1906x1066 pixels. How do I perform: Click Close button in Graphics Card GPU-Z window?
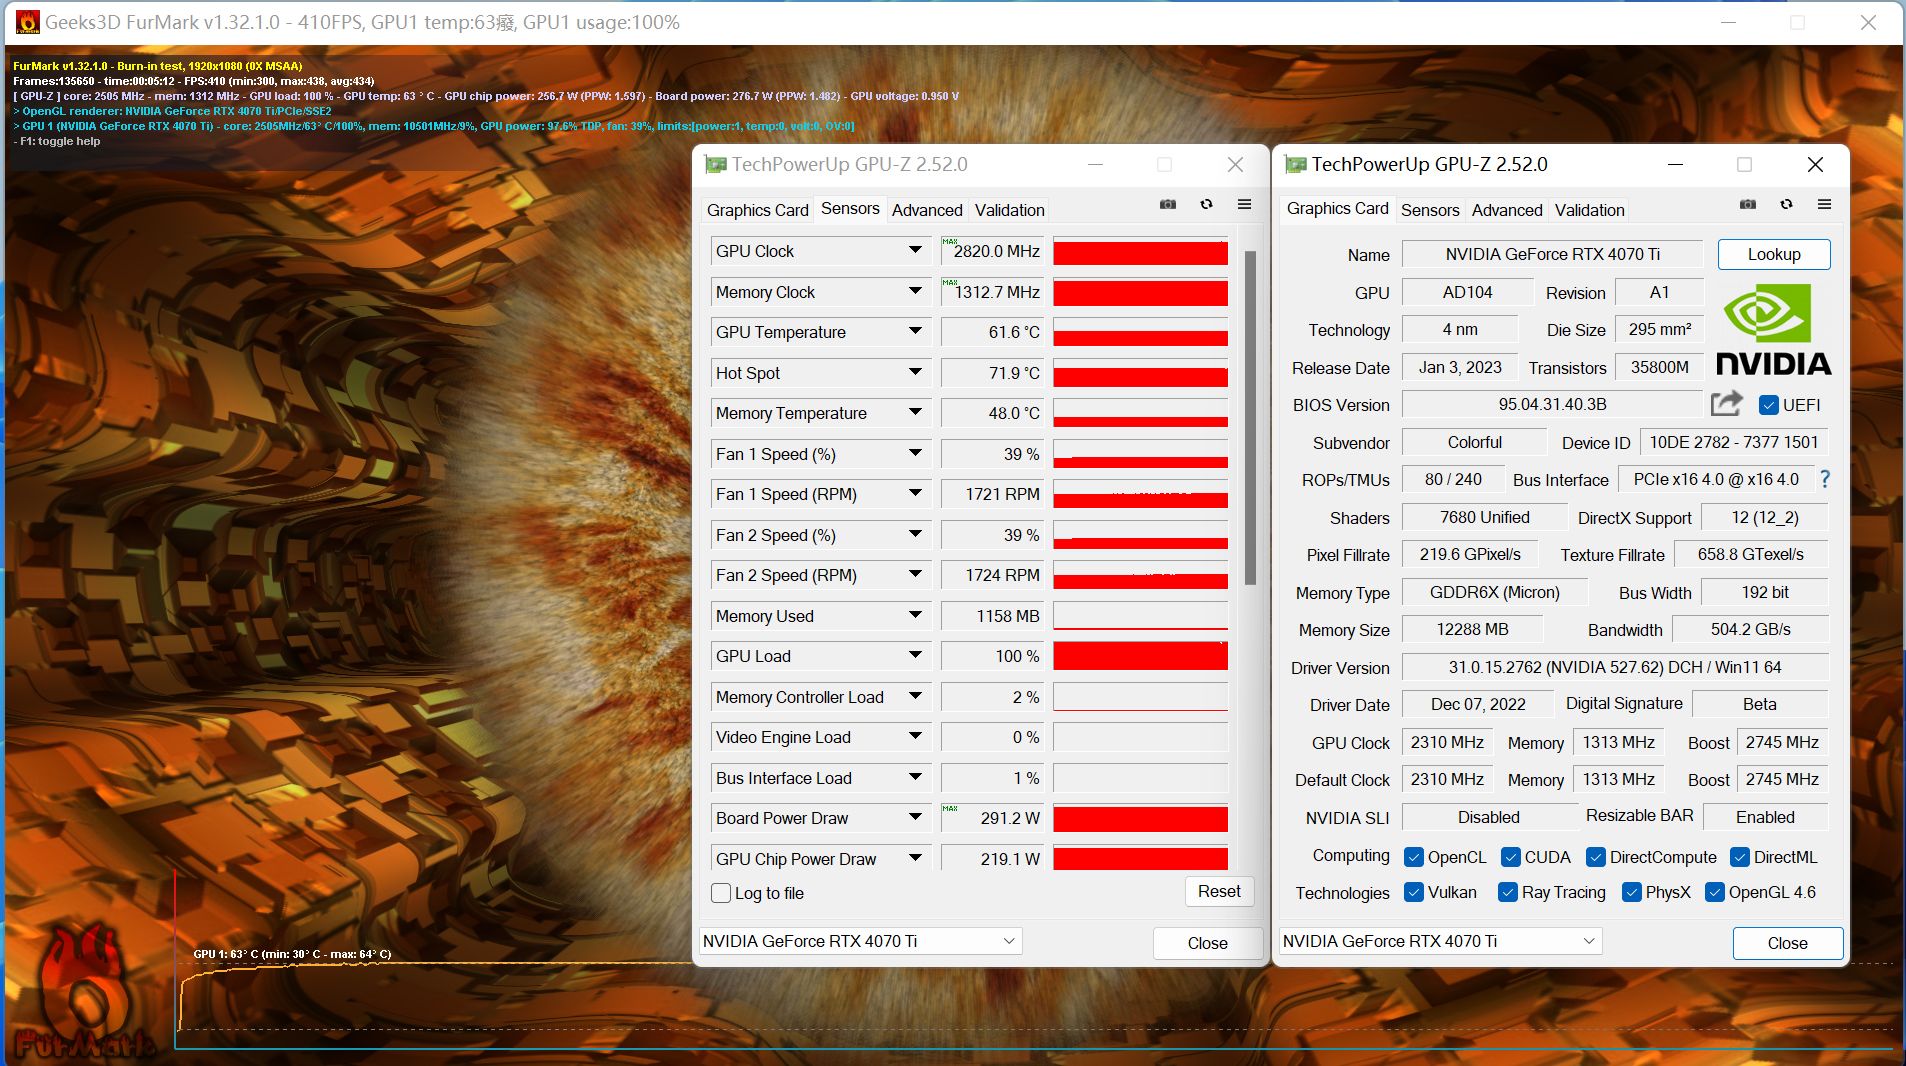[x=1787, y=943]
